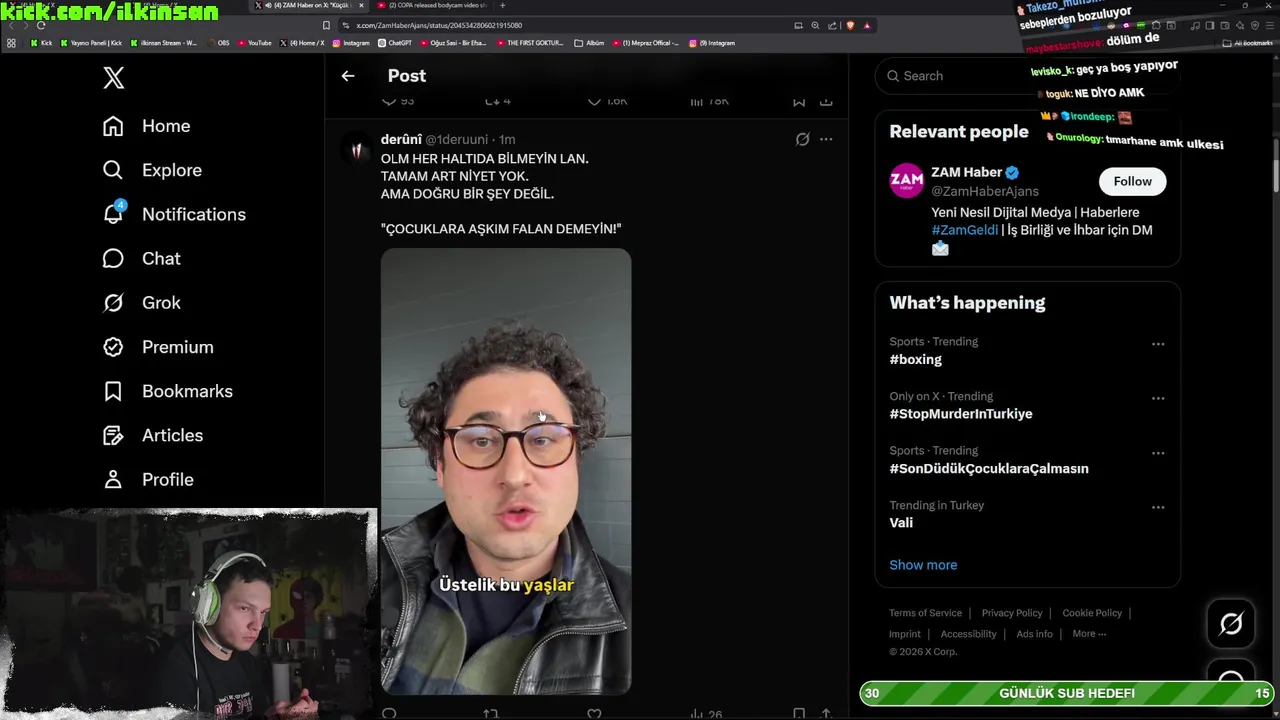Open the #SonDüdükÇocuklaraÇalmasın trend
This screenshot has width=1280, height=720.
[x=989, y=468]
